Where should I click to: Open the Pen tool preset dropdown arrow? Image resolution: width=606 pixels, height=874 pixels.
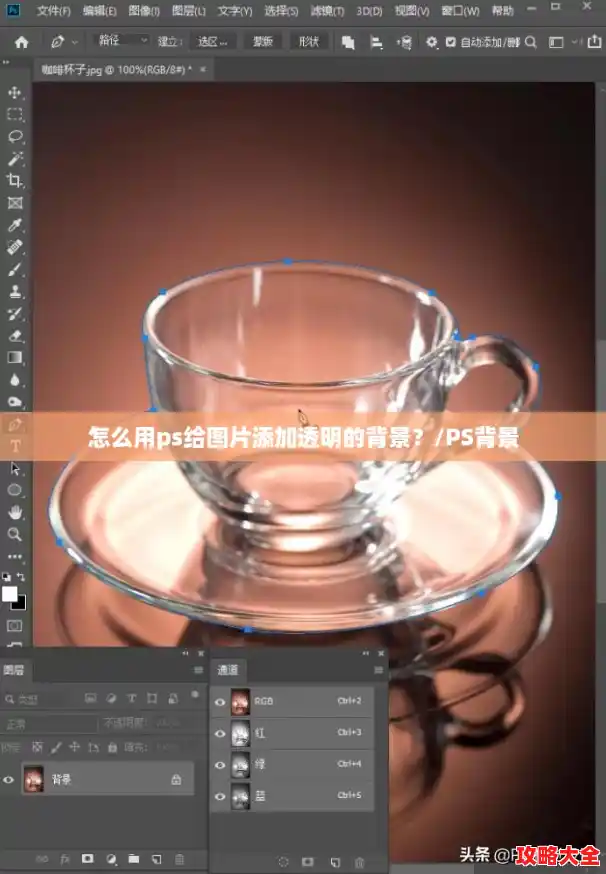75,42
